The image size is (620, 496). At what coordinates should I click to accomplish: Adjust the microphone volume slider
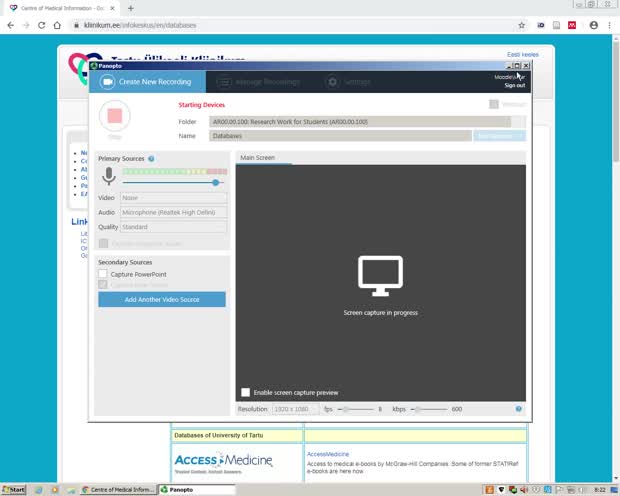pos(215,183)
